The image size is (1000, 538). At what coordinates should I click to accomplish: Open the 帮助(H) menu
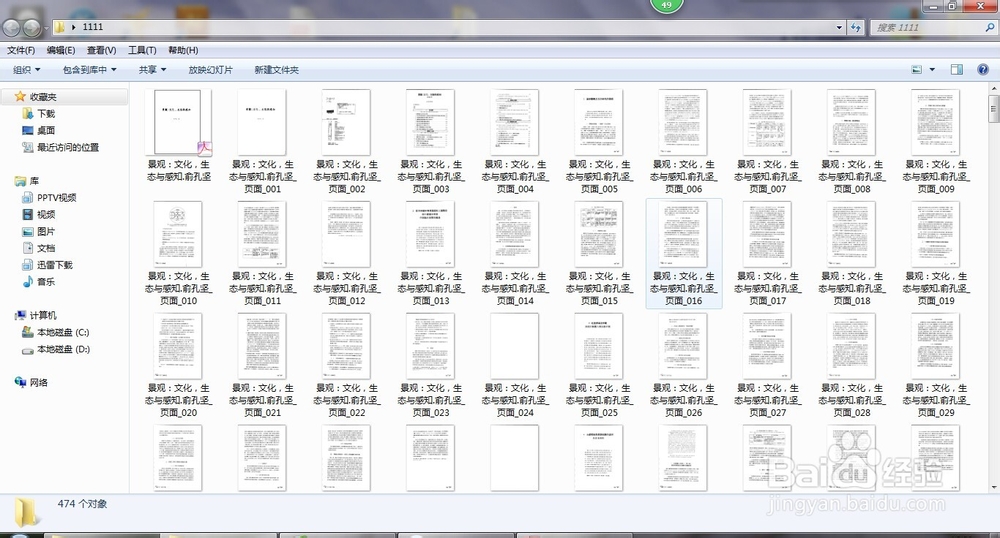183,50
